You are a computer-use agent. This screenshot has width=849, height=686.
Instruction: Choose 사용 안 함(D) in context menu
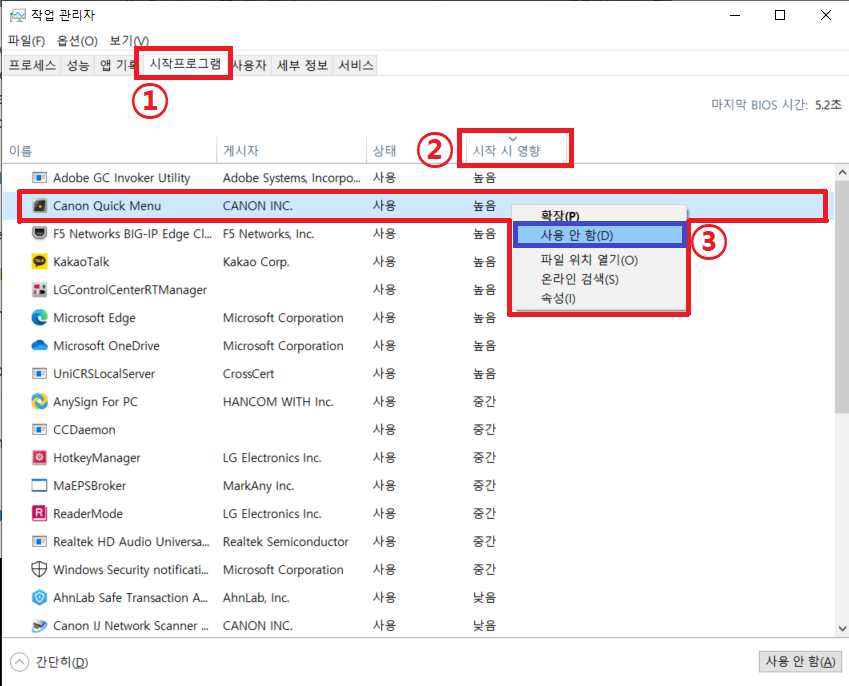coord(599,236)
